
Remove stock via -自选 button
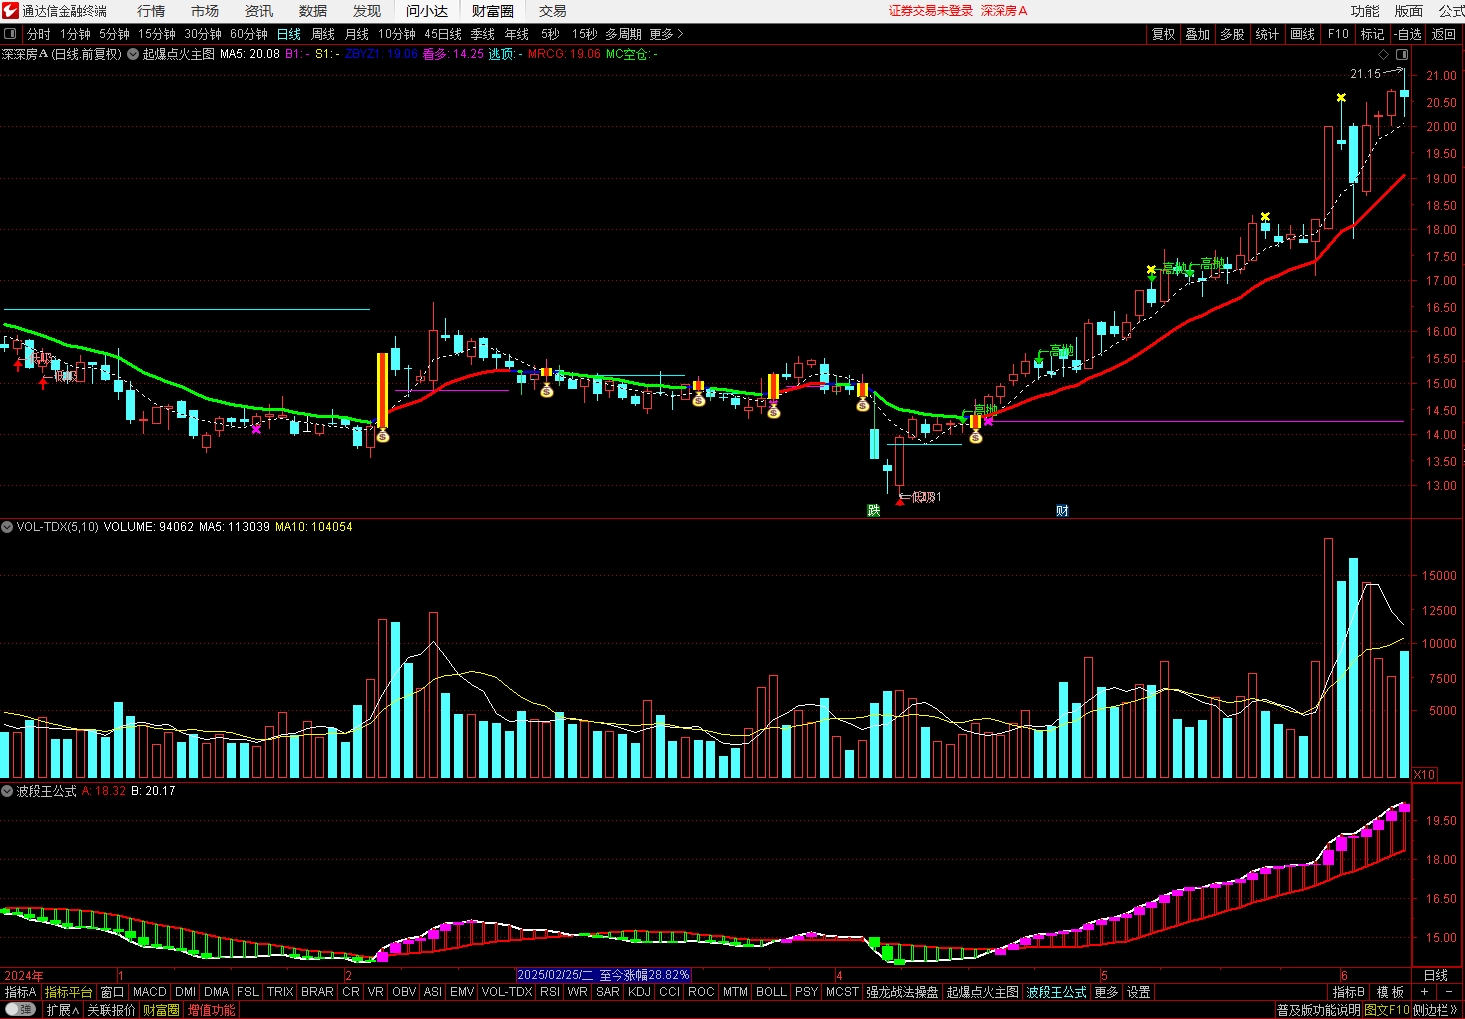(x=1408, y=34)
